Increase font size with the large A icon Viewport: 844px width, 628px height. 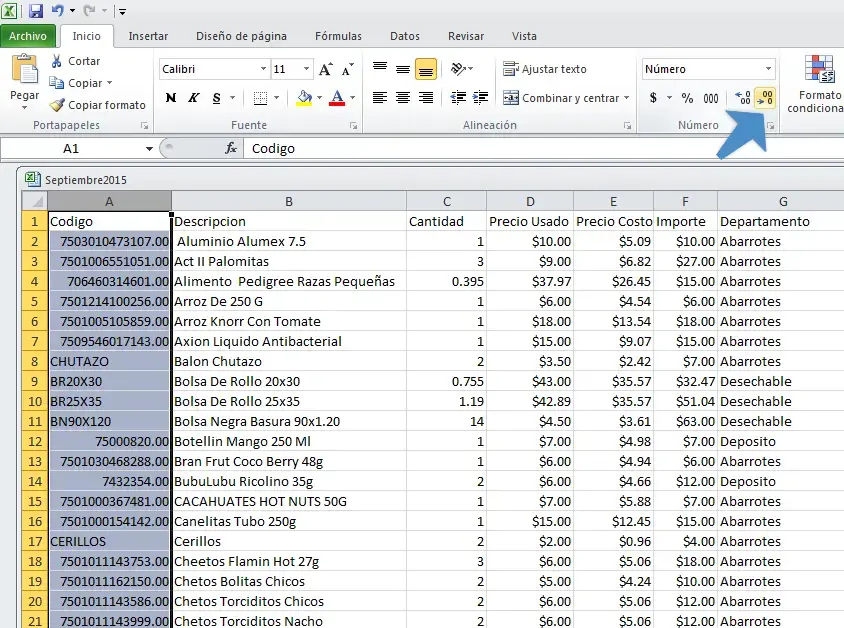[x=325, y=69]
